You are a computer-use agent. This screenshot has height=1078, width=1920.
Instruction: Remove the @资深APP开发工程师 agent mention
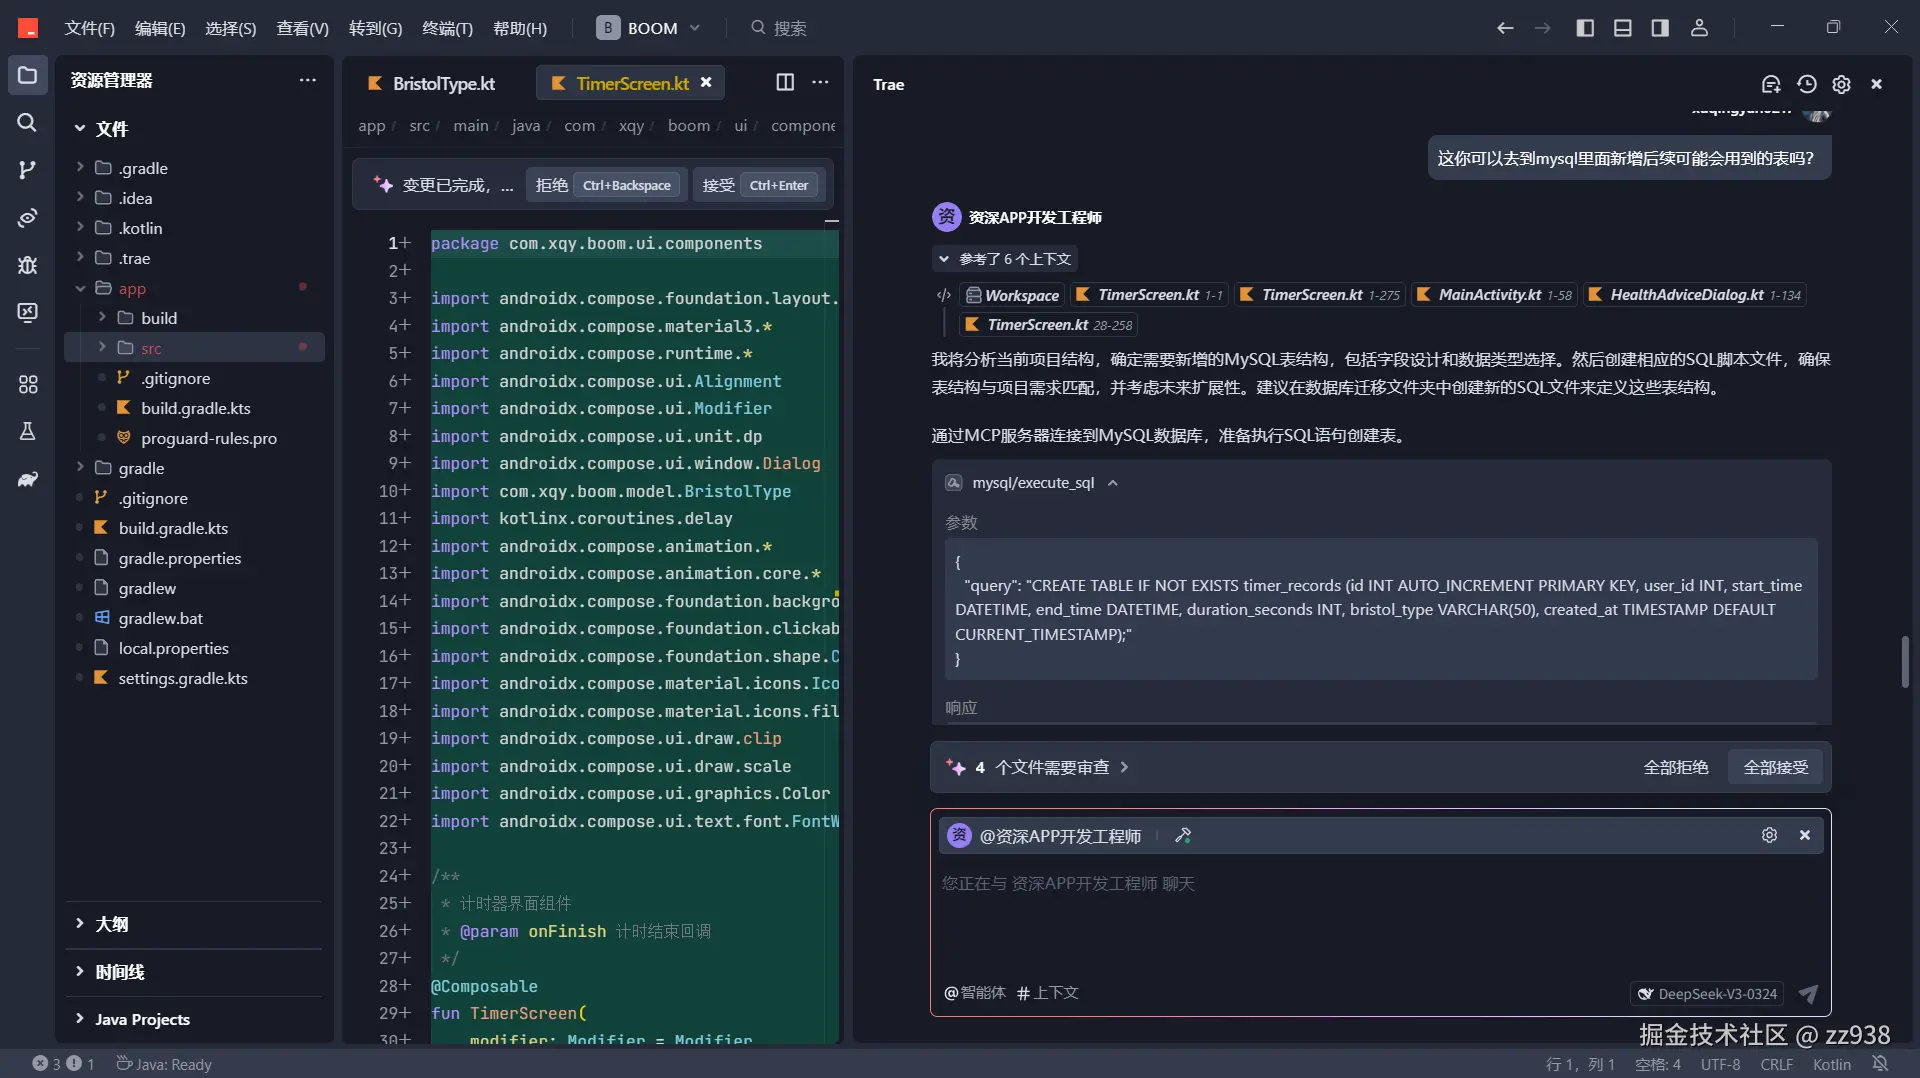(1805, 835)
